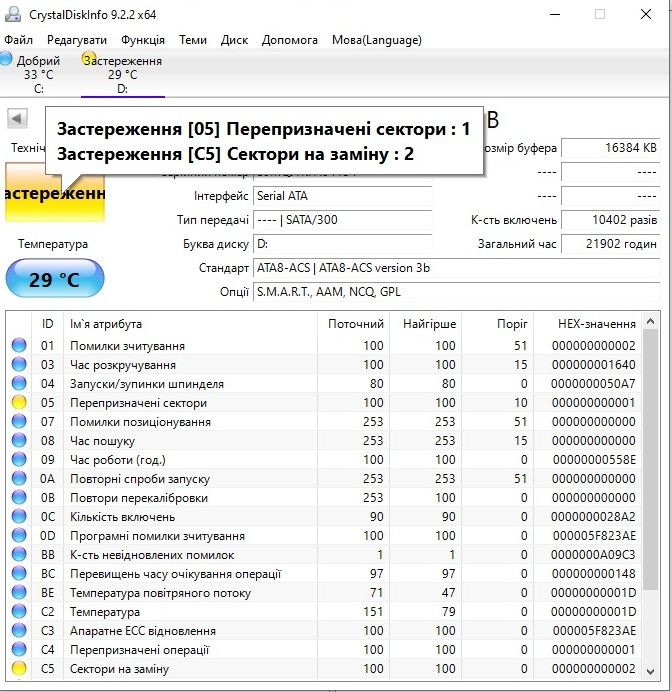Click the yellow Застереження health status button
Viewport: 672px width, 692px height.
pos(55,193)
